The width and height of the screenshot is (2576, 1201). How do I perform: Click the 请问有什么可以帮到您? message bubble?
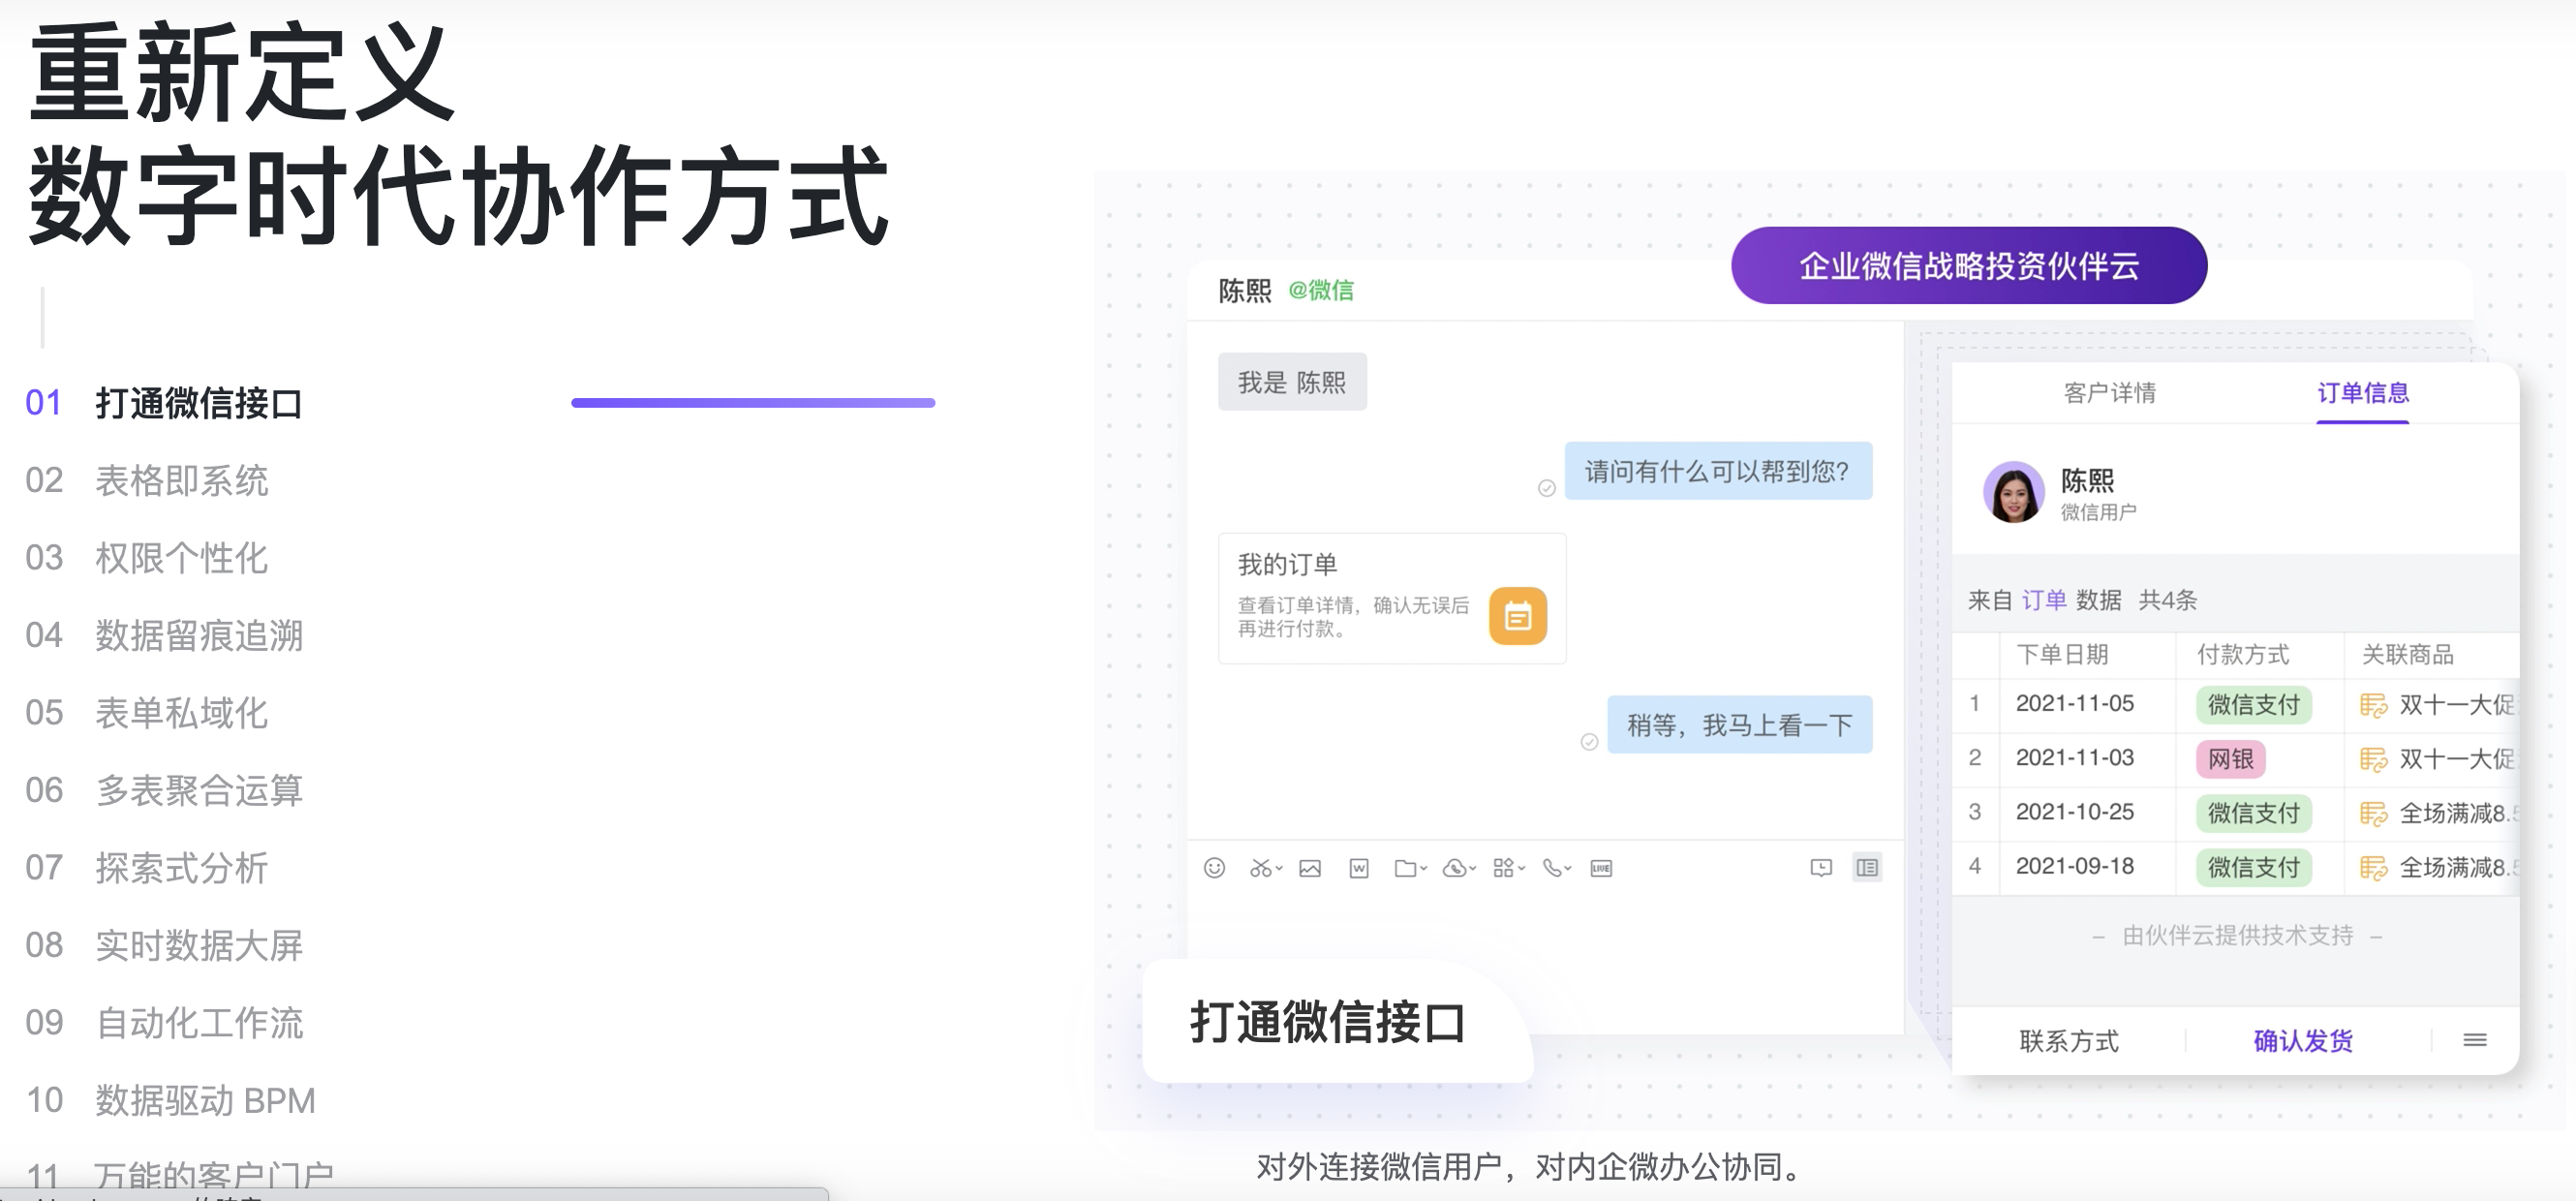(1718, 471)
